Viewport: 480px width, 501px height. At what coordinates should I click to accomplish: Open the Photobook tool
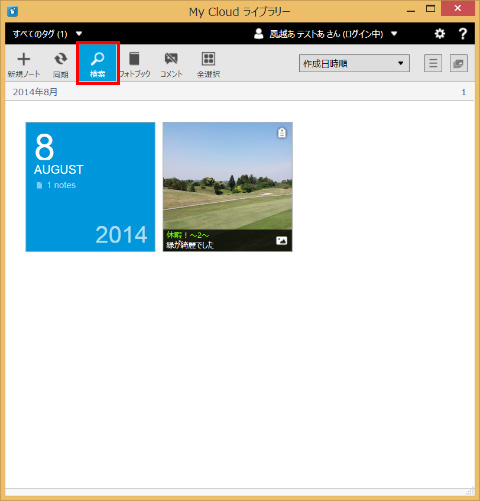(x=135, y=65)
